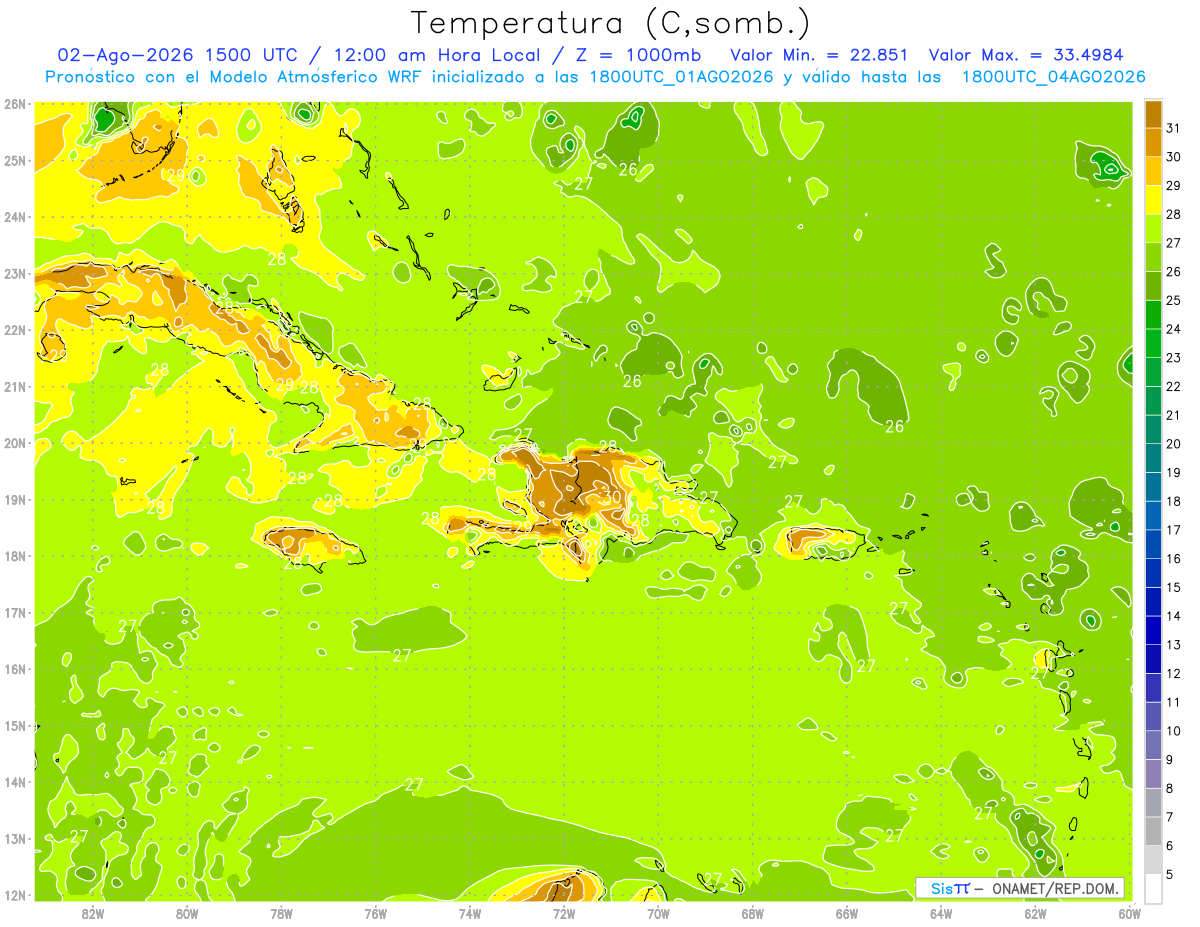Click the color bar label 10
The width and height of the screenshot is (1200, 927).
pyautogui.click(x=1174, y=731)
